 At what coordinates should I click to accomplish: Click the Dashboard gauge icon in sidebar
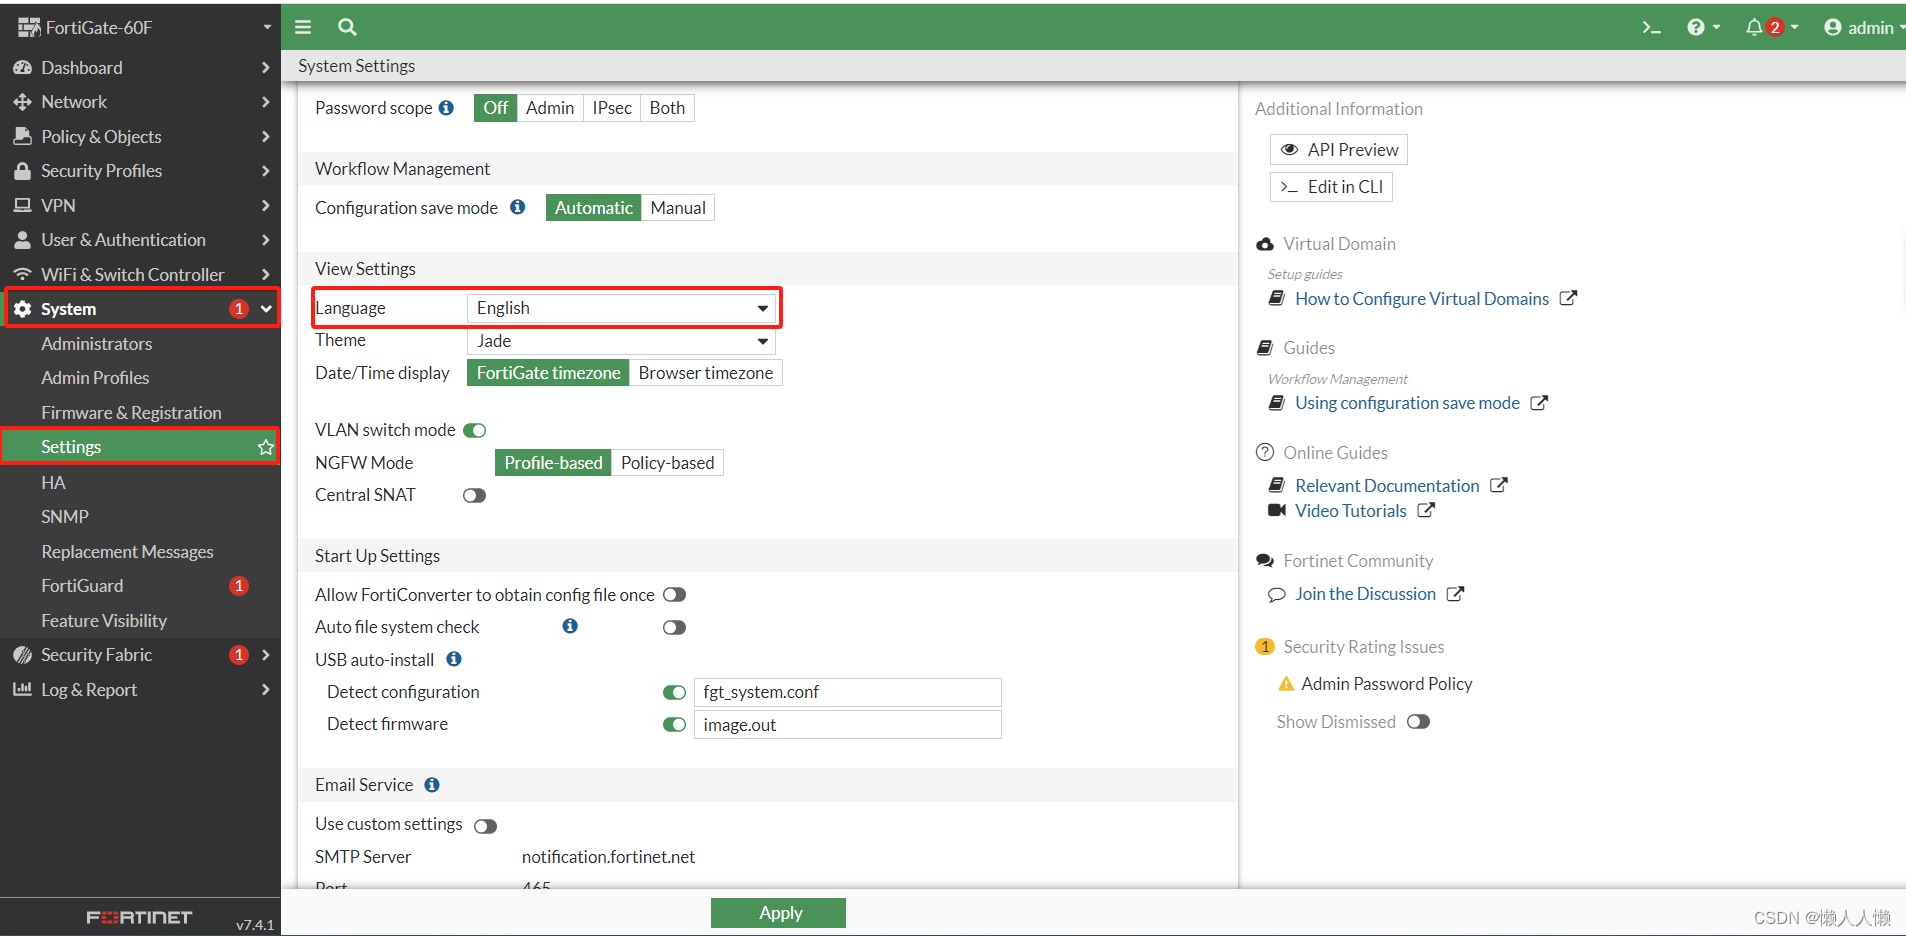[22, 68]
